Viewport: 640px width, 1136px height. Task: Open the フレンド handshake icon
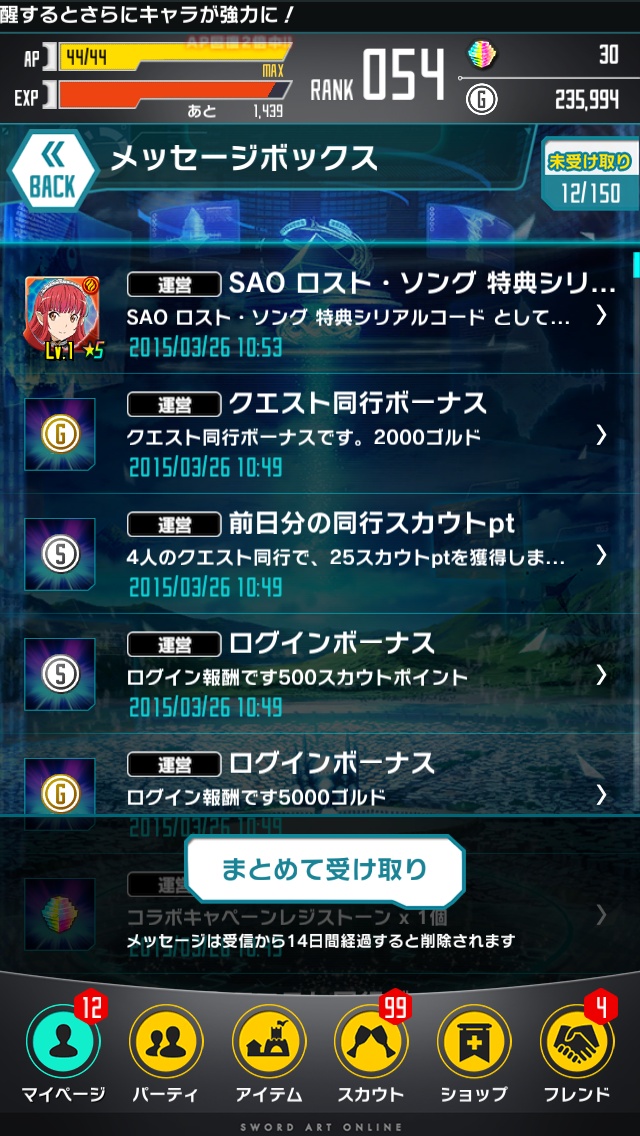click(577, 1041)
